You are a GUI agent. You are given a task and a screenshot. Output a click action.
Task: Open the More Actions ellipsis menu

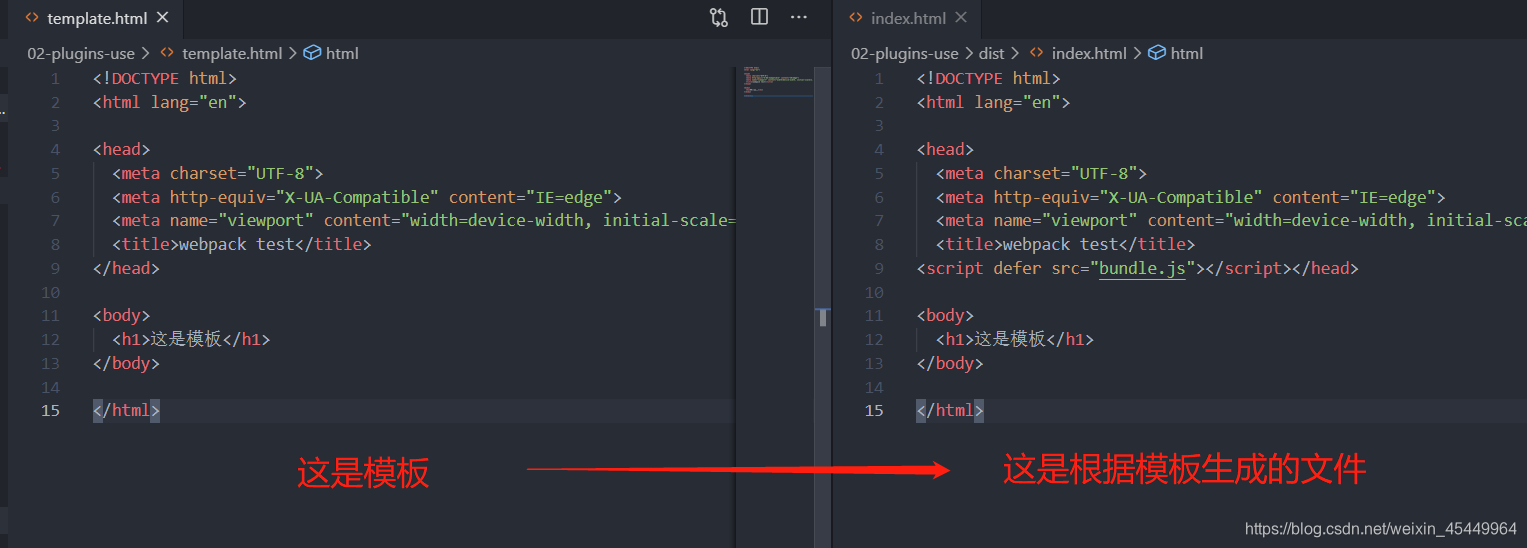point(799,17)
